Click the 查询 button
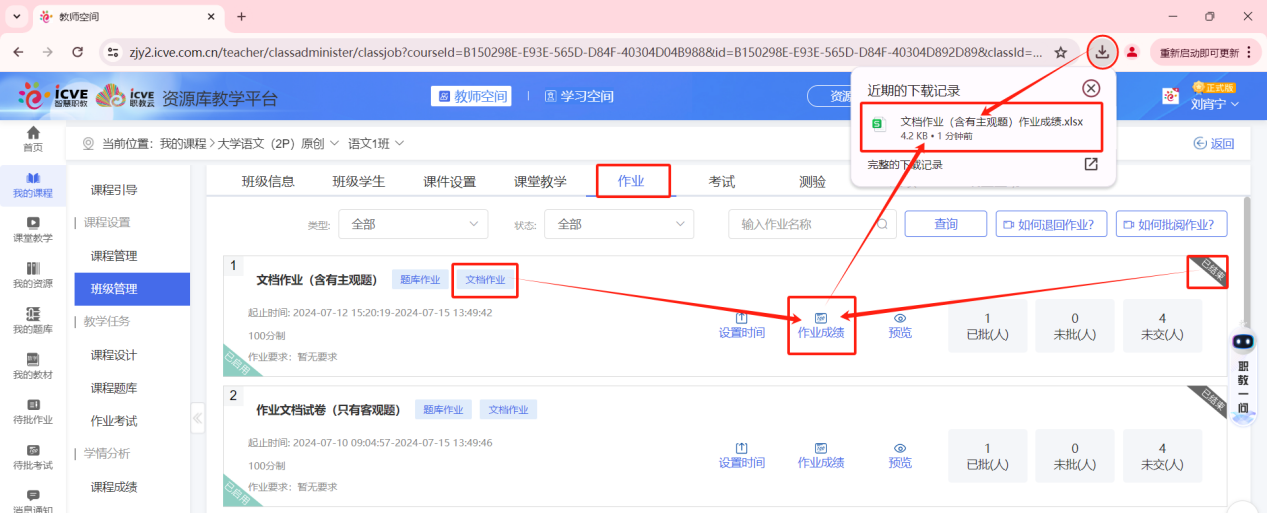This screenshot has width=1267, height=513. (946, 224)
